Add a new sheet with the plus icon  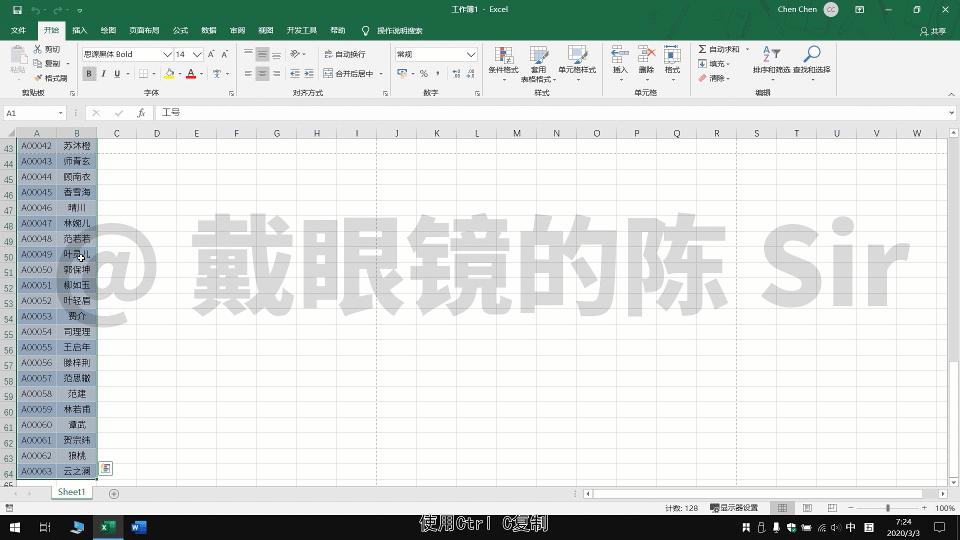click(x=114, y=493)
